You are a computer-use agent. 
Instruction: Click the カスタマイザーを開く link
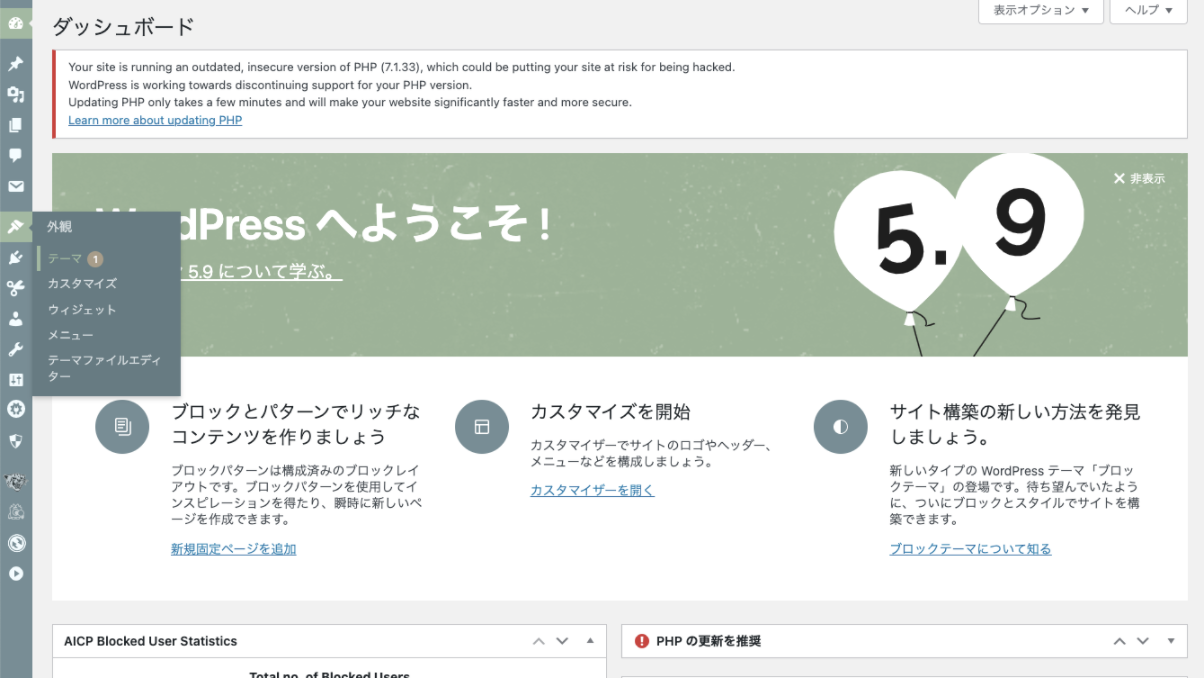click(x=592, y=491)
